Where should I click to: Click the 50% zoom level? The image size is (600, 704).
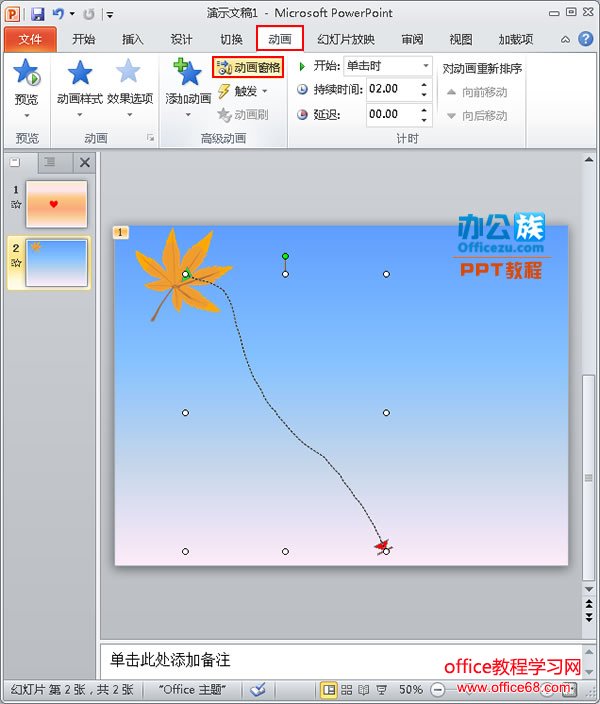point(410,689)
